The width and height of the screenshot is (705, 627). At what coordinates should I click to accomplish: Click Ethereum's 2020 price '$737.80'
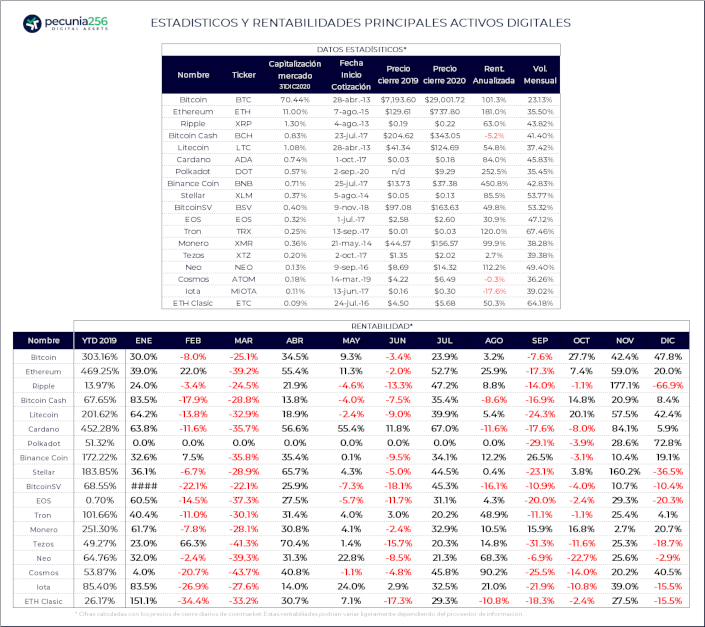click(x=445, y=111)
